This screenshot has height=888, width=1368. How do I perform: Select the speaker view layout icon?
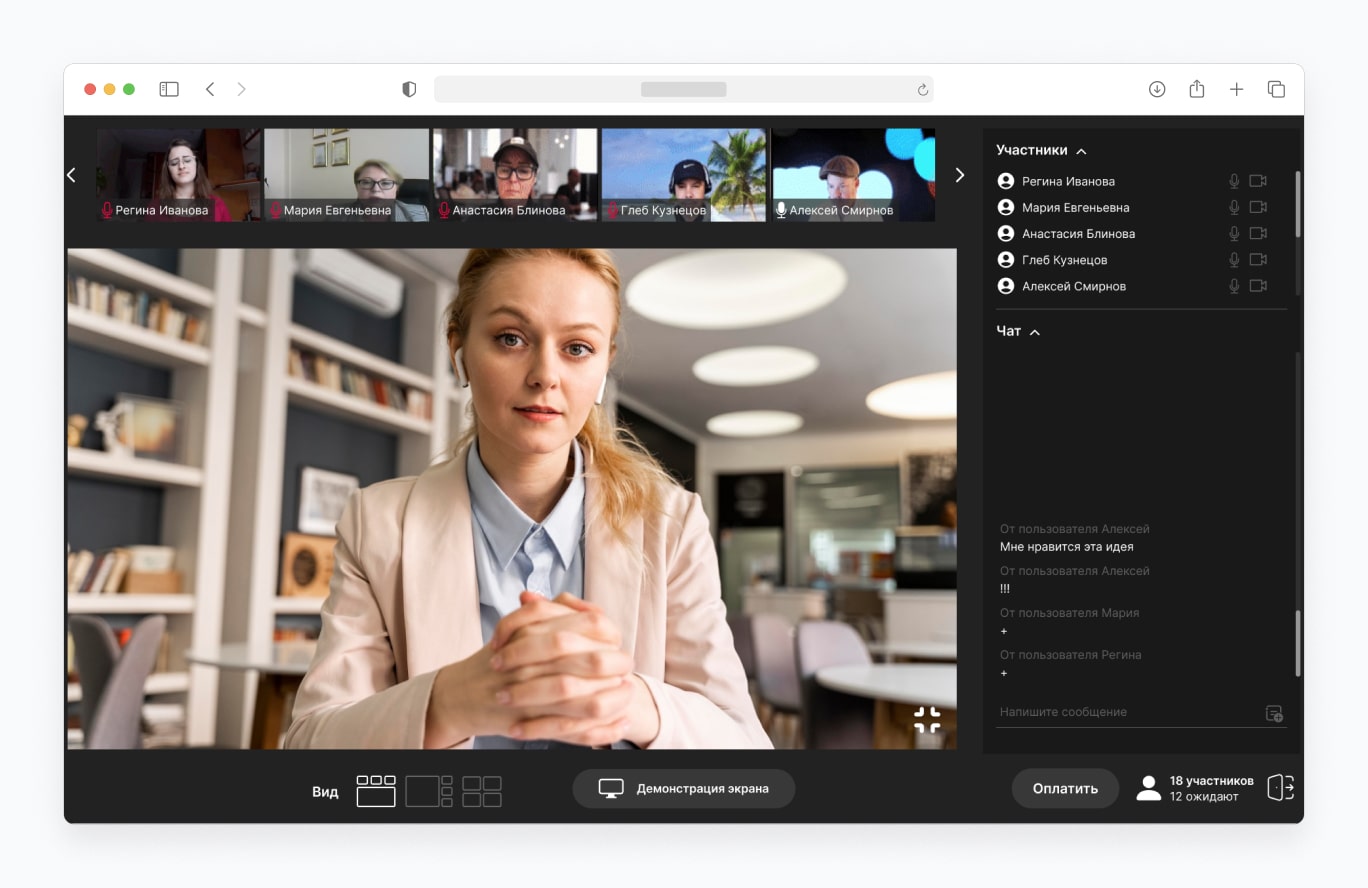376,791
